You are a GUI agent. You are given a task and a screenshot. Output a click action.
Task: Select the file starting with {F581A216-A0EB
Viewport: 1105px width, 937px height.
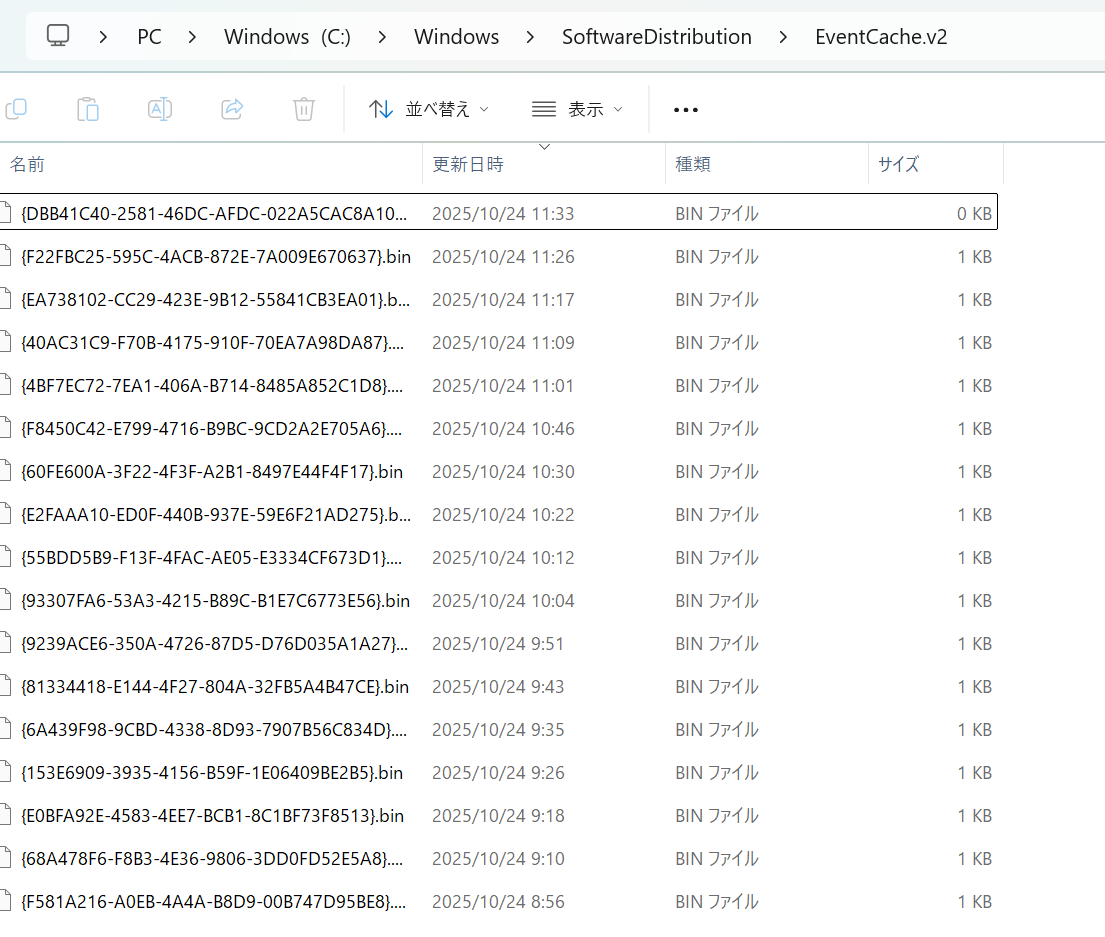[499, 901]
